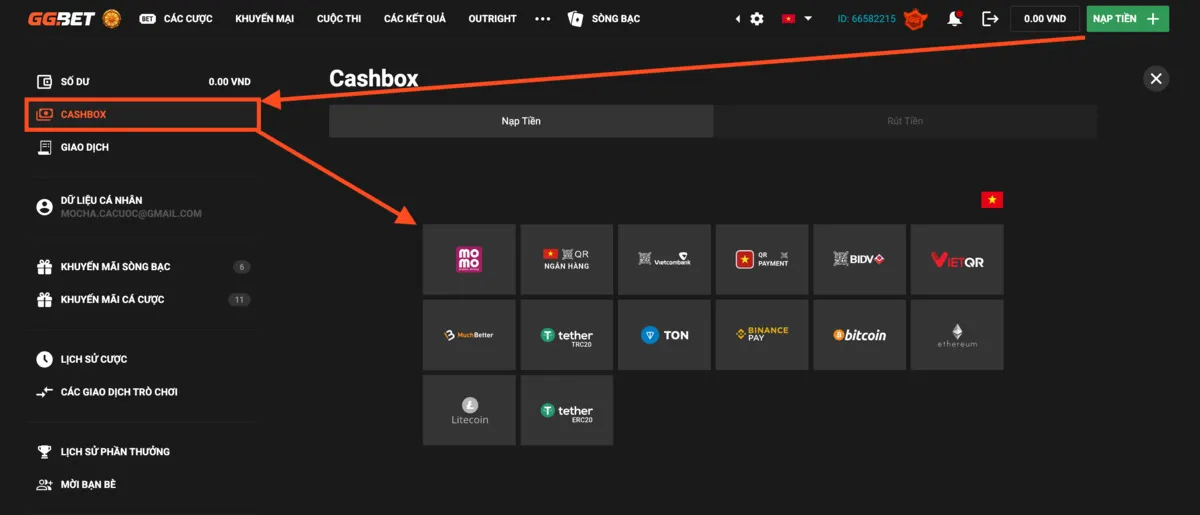Click the GGBET logo
1200x515 pixels.
(x=62, y=19)
